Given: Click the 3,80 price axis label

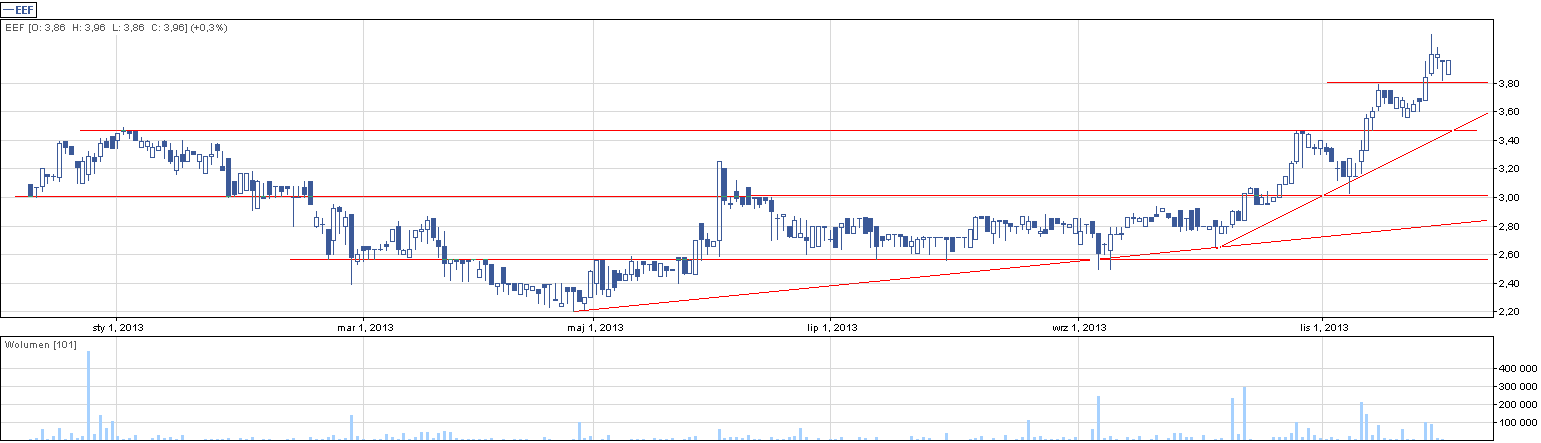Looking at the screenshot, I should pyautogui.click(x=1507, y=83).
